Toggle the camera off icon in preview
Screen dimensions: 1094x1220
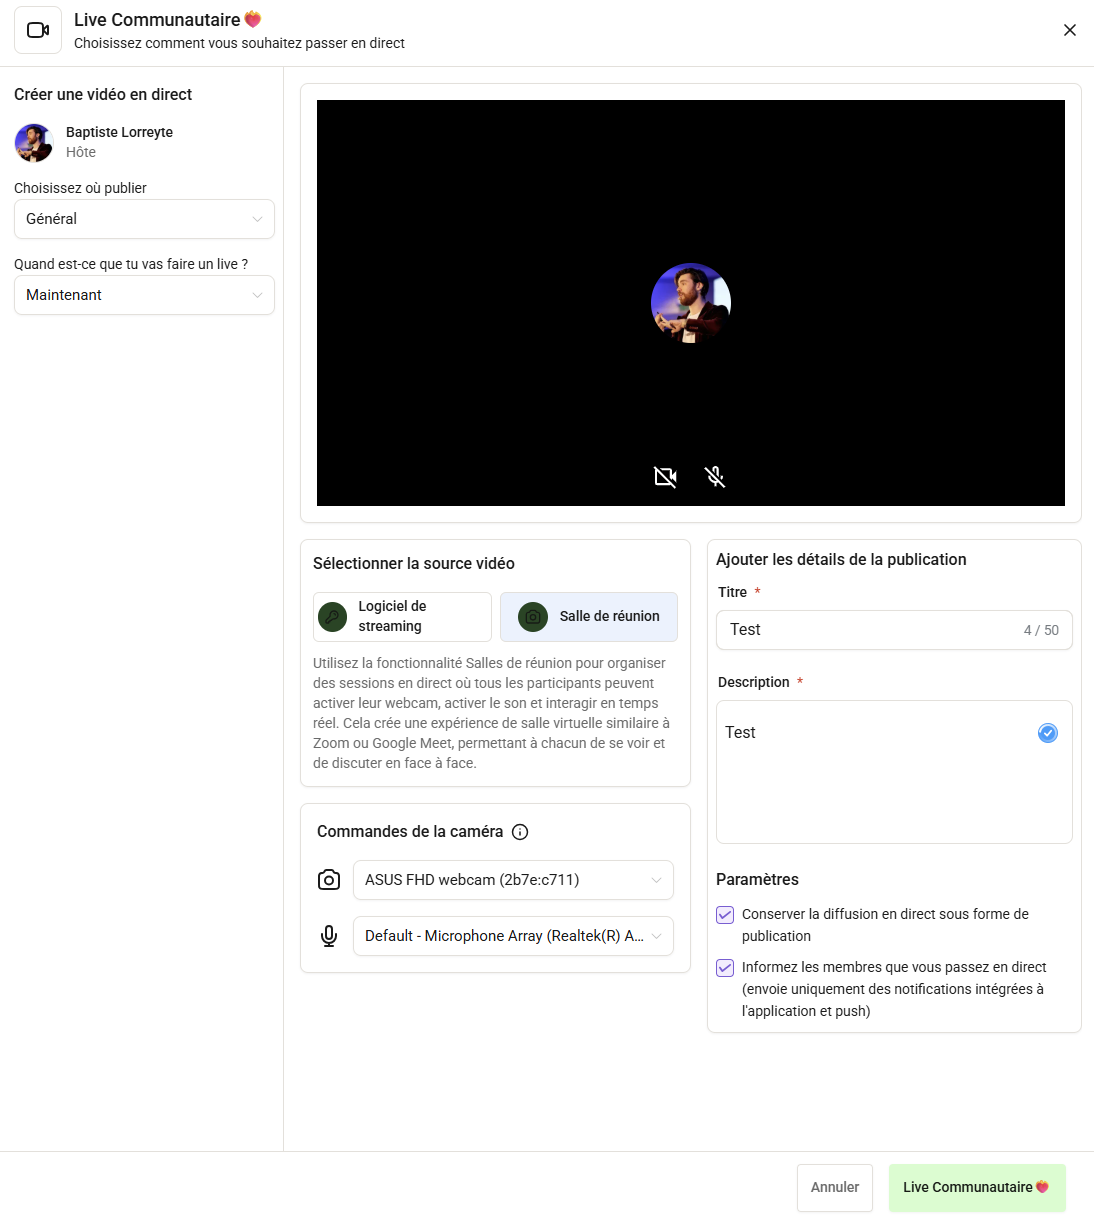[665, 477]
